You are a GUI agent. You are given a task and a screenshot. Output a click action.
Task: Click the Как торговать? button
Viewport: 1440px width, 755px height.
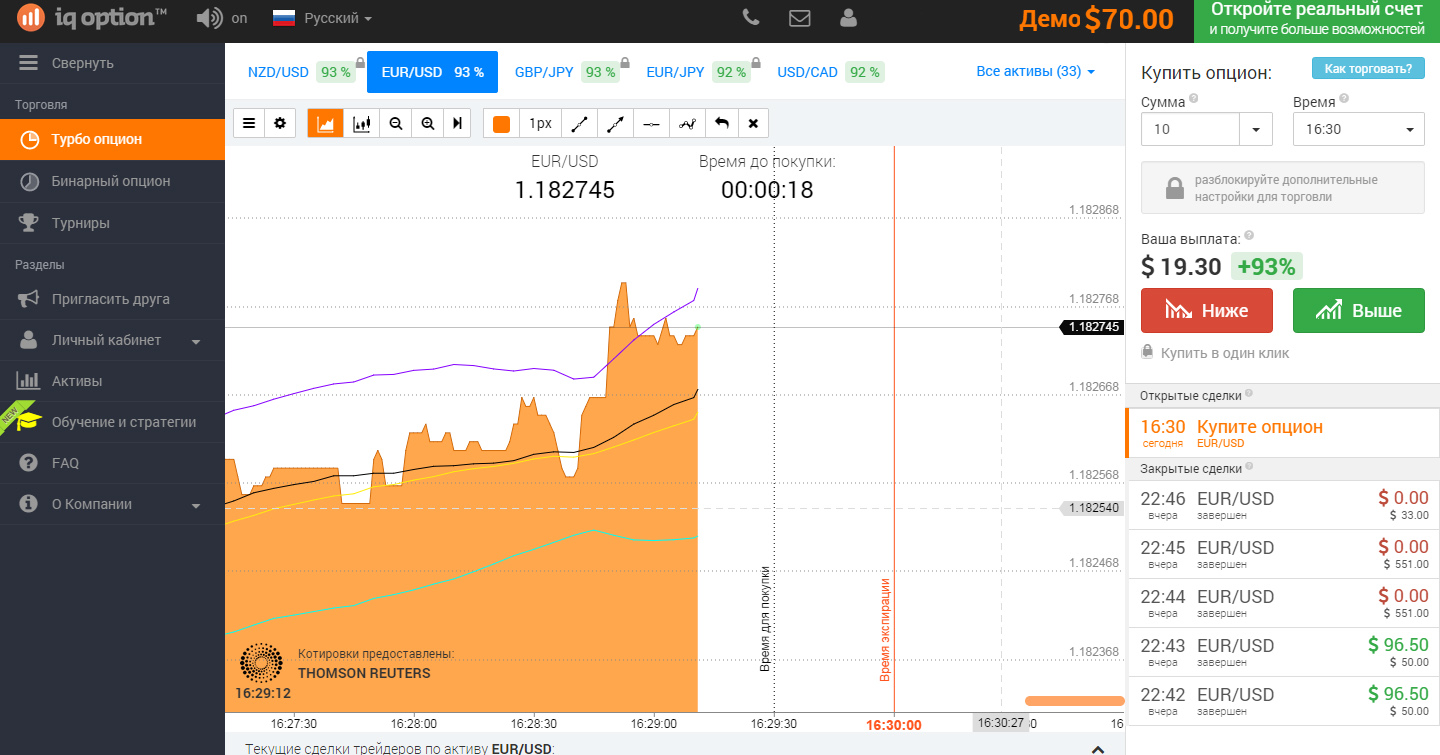tap(1368, 69)
